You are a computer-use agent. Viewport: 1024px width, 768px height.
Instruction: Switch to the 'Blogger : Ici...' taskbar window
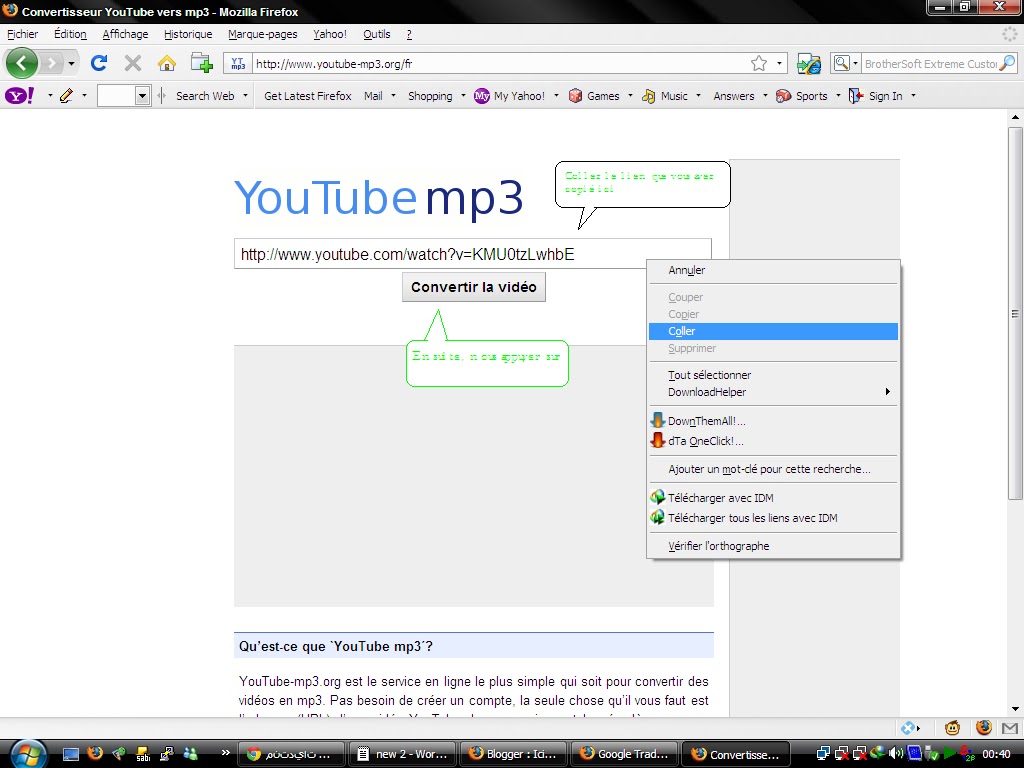pyautogui.click(x=514, y=754)
